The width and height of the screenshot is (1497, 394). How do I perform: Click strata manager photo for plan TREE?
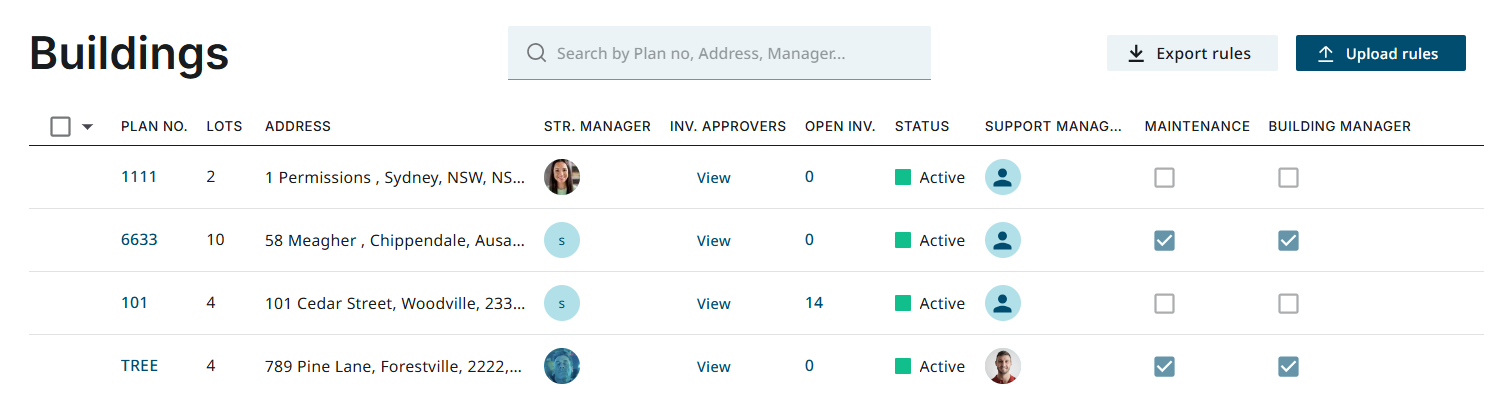point(562,366)
